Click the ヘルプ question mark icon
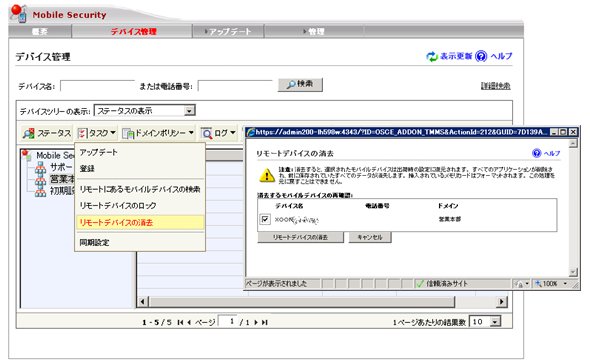The width and height of the screenshot is (590, 364). 481,56
